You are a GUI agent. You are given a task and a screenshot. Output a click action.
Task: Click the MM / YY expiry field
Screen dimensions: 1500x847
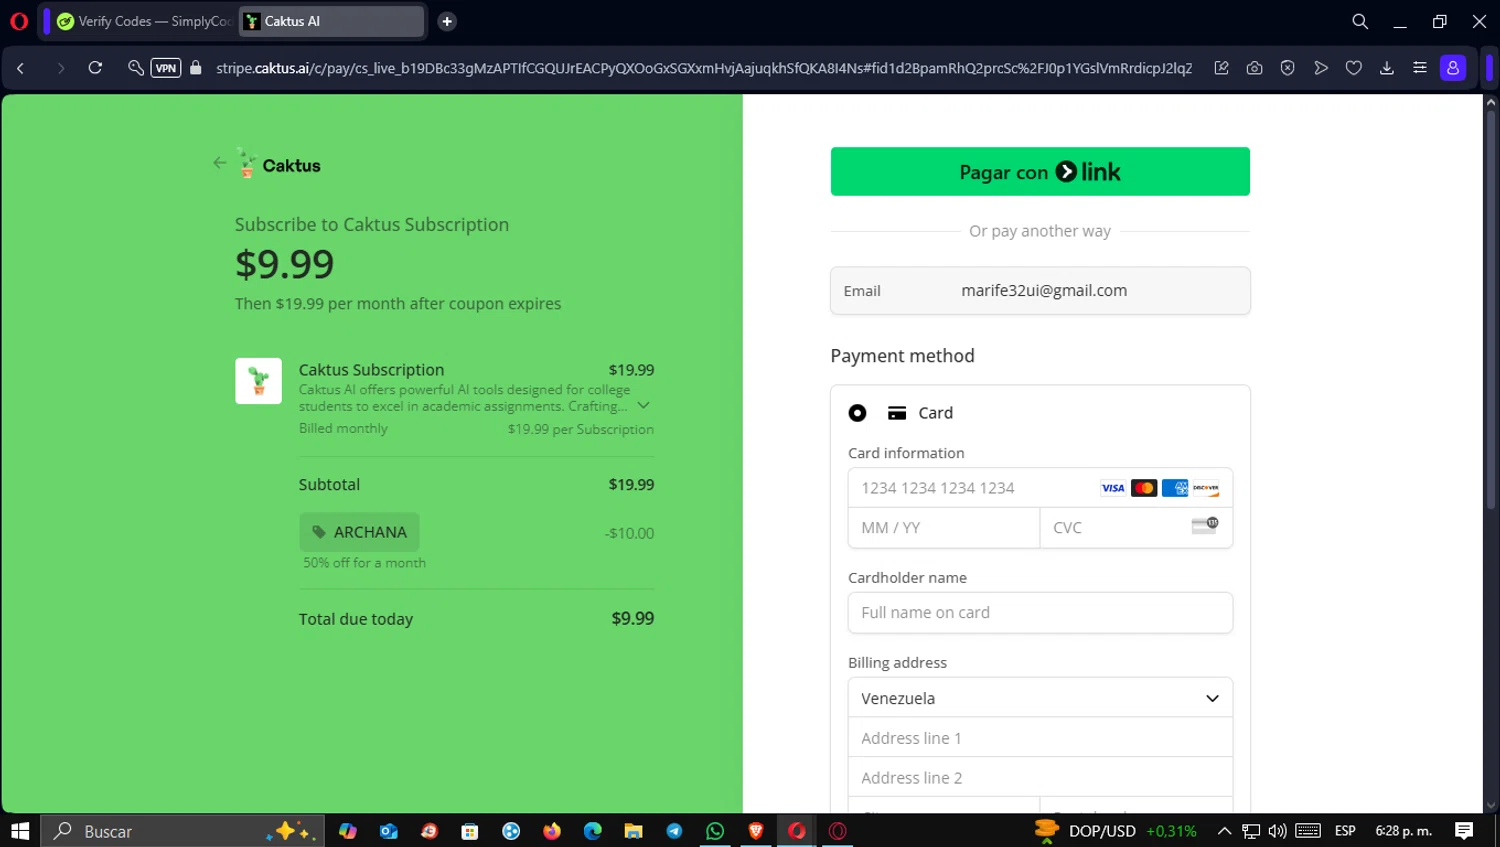pos(944,528)
